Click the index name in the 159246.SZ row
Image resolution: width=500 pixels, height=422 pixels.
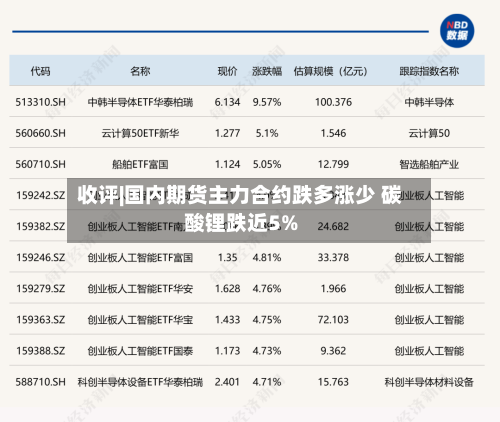(x=429, y=258)
